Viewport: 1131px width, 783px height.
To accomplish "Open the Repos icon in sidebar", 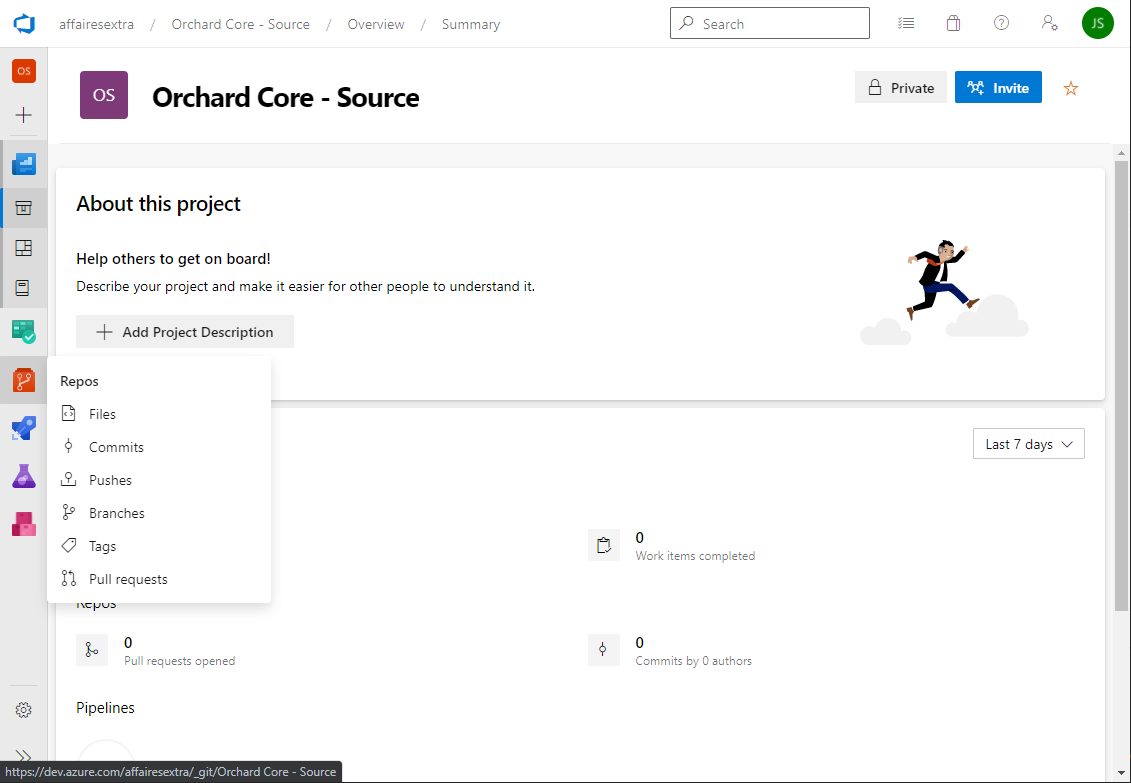I will click(24, 380).
